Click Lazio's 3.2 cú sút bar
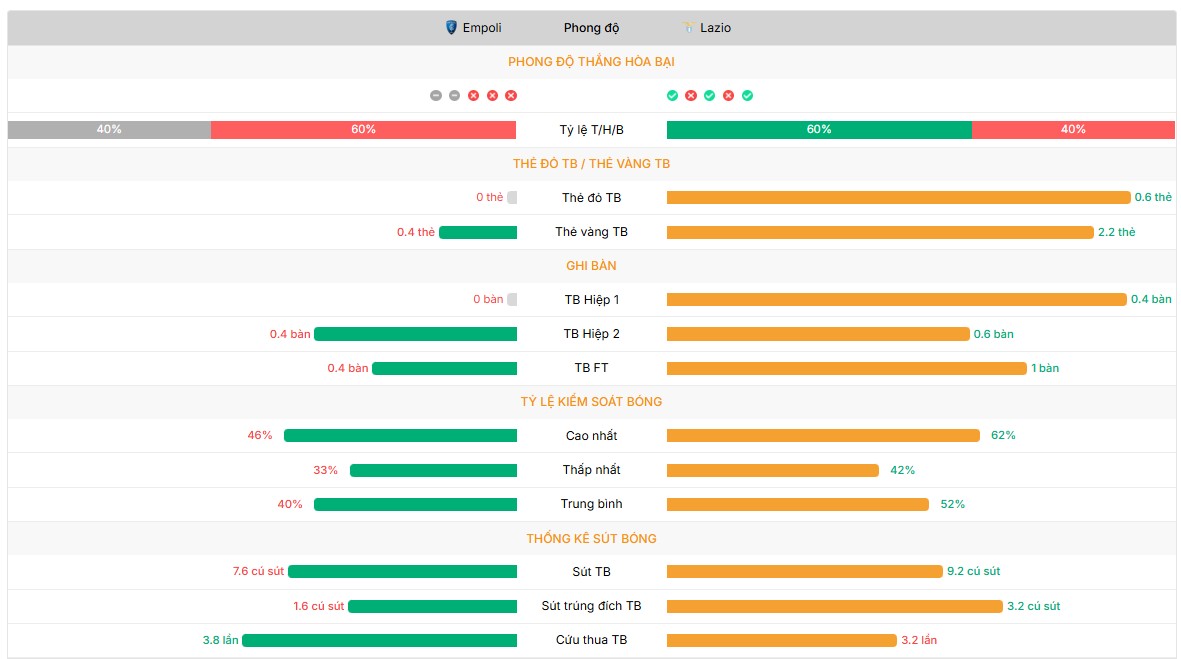This screenshot has height=659, width=1181. (x=835, y=606)
